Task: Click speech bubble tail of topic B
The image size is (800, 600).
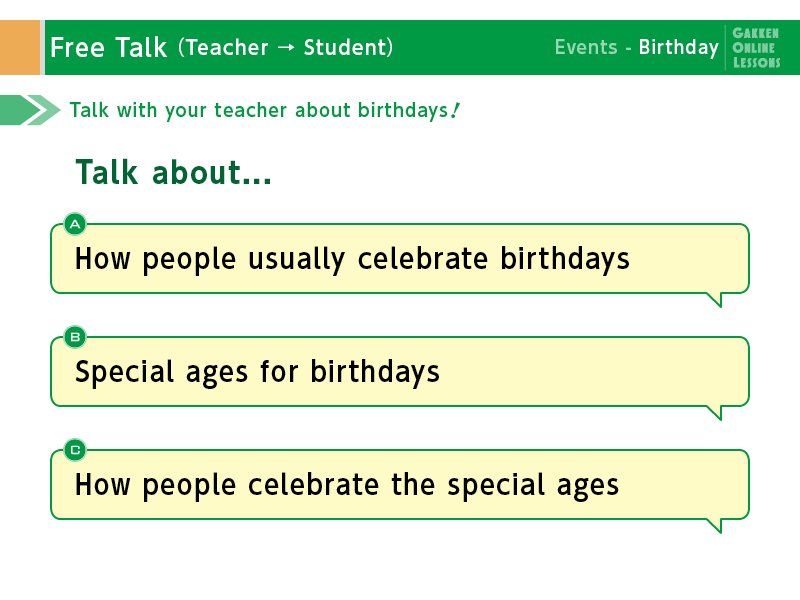Action: tap(714, 413)
